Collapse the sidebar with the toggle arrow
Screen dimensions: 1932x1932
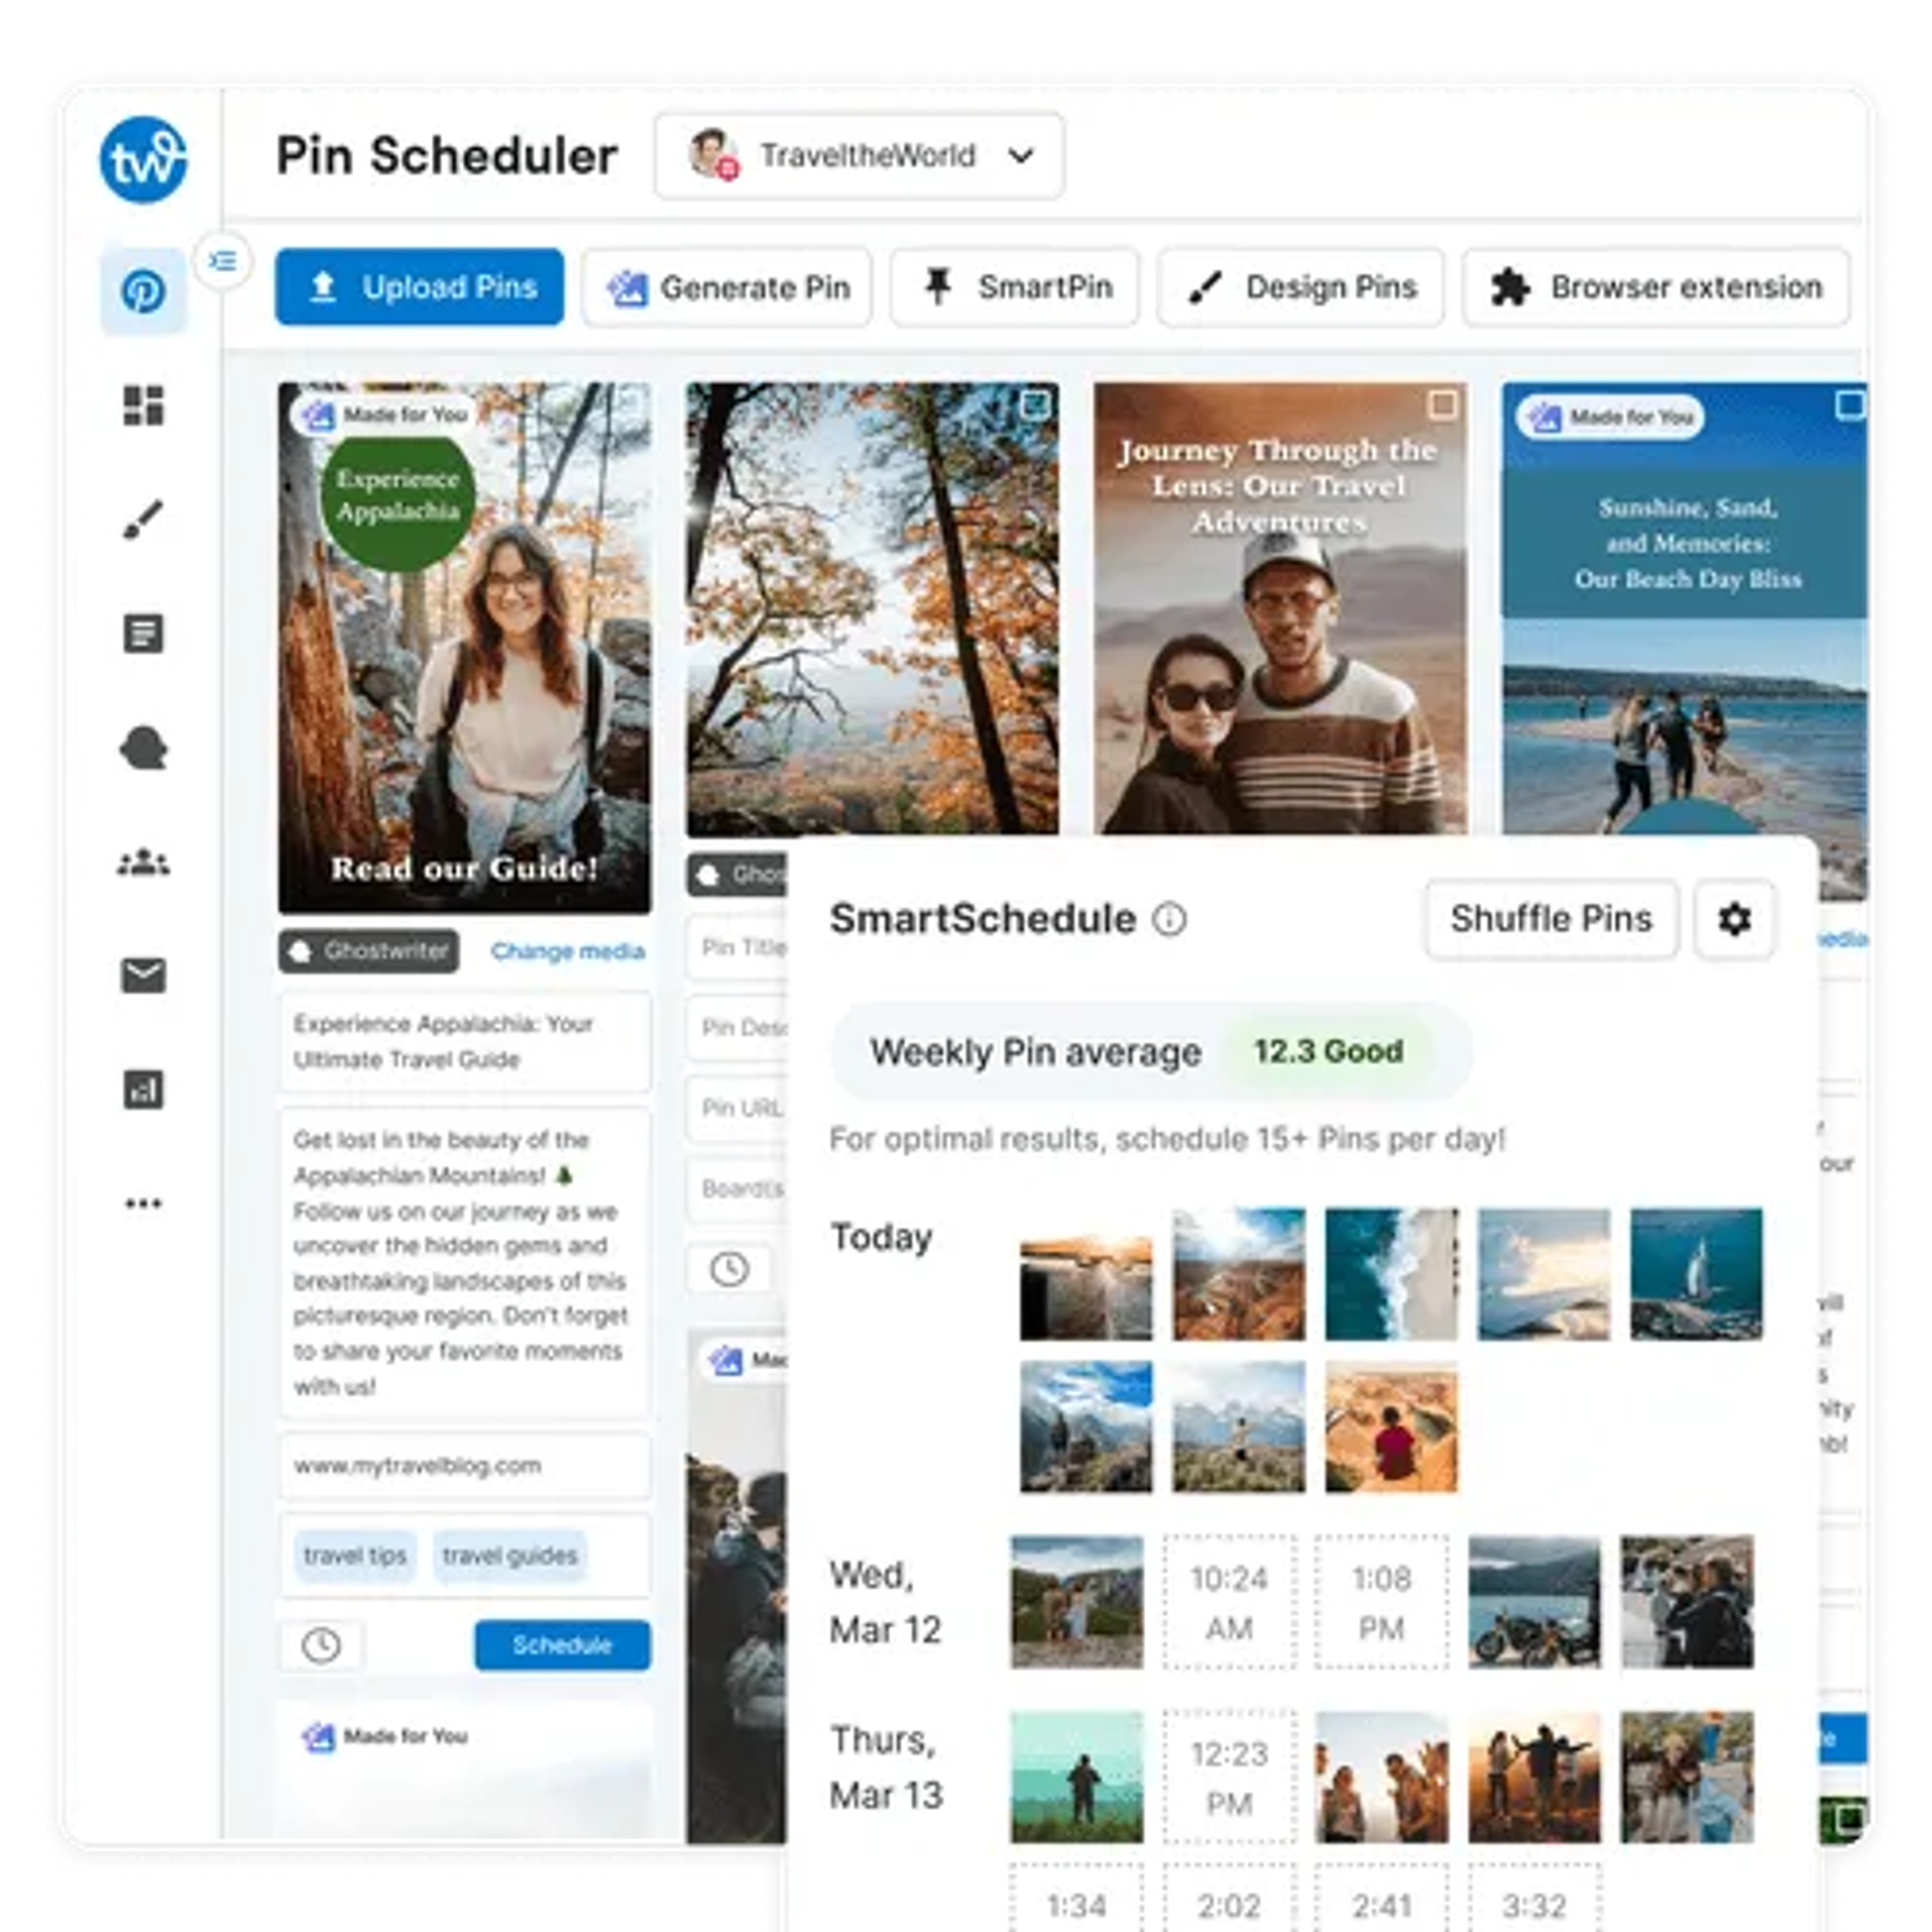[222, 262]
